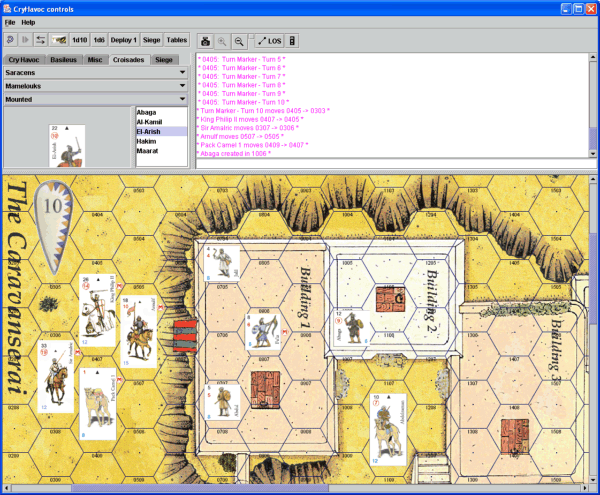Select the Abaga counter in Building 2
The image size is (600, 495).
[x=352, y=328]
